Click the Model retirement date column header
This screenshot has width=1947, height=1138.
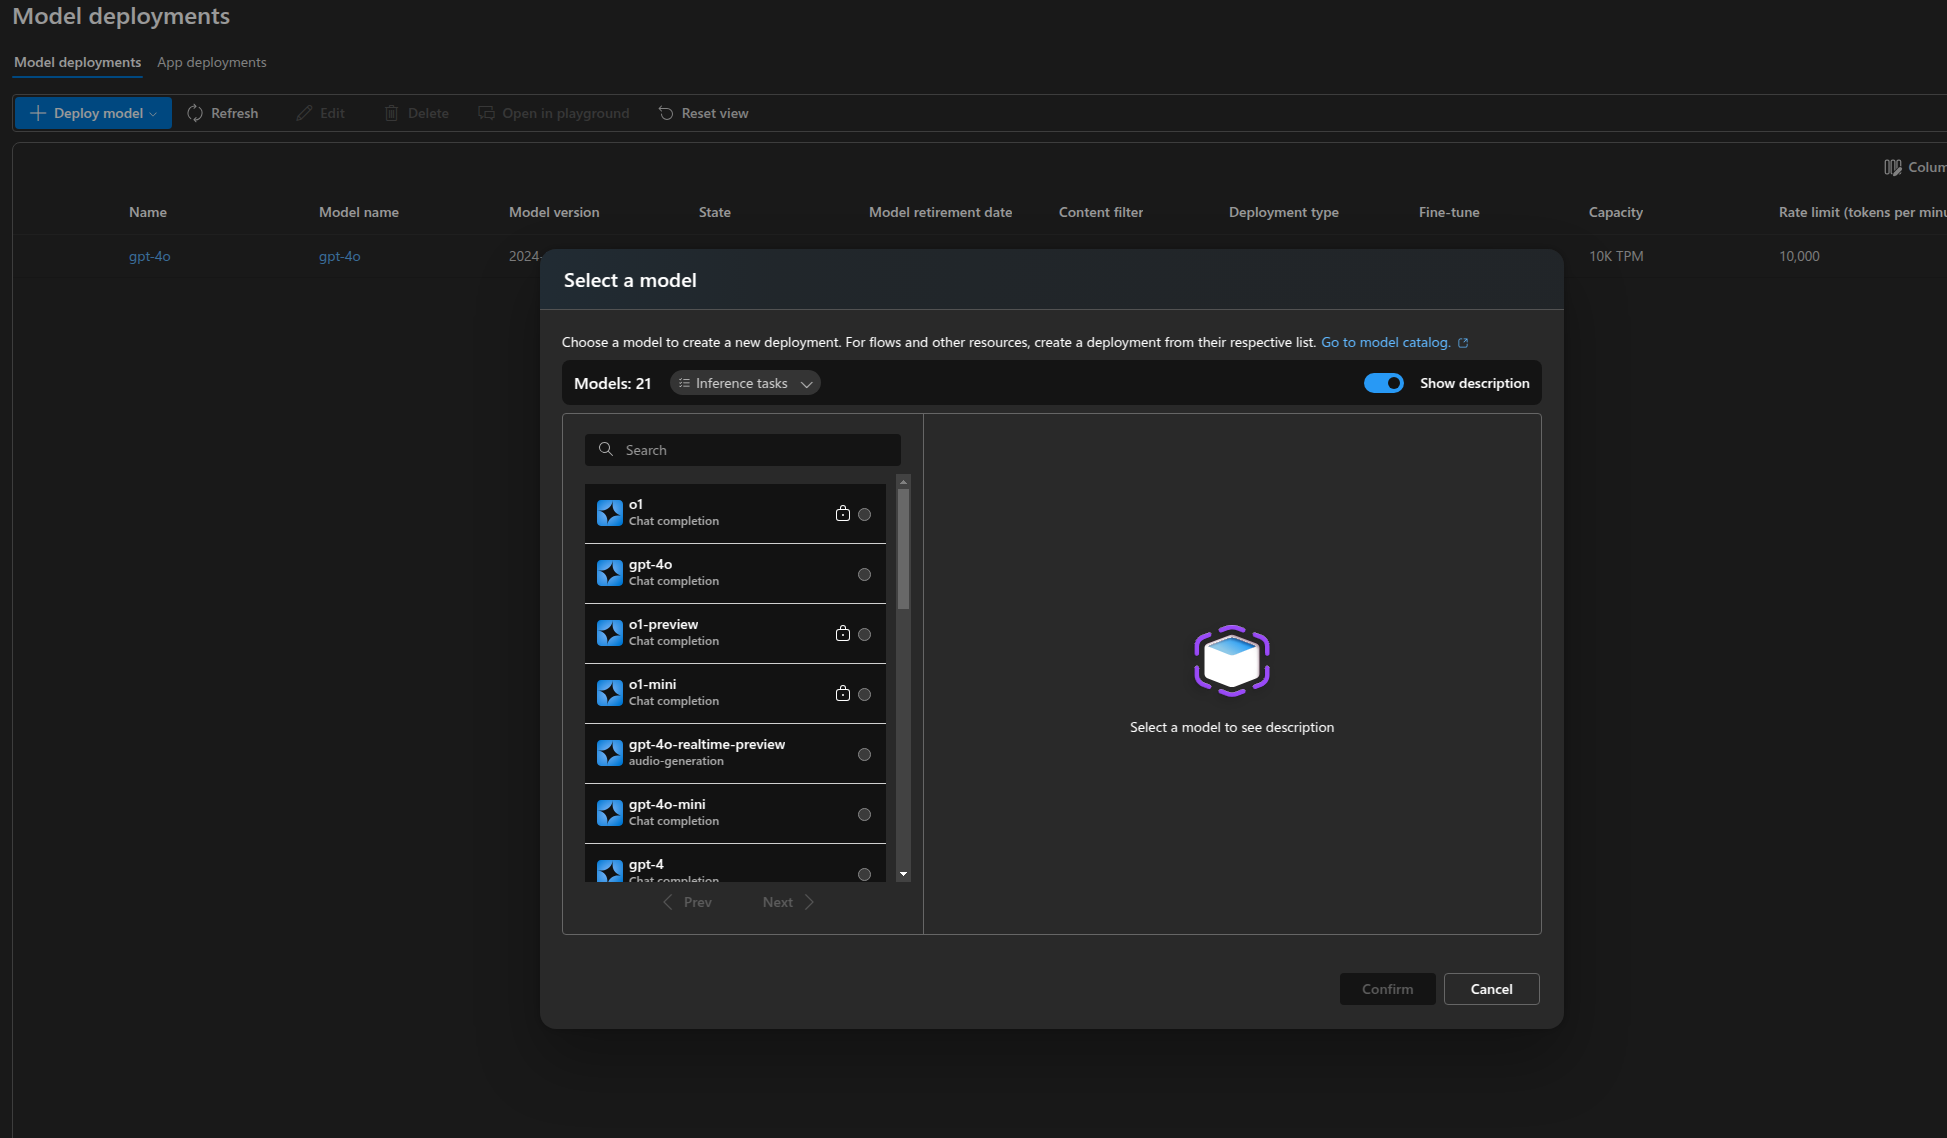coord(940,212)
